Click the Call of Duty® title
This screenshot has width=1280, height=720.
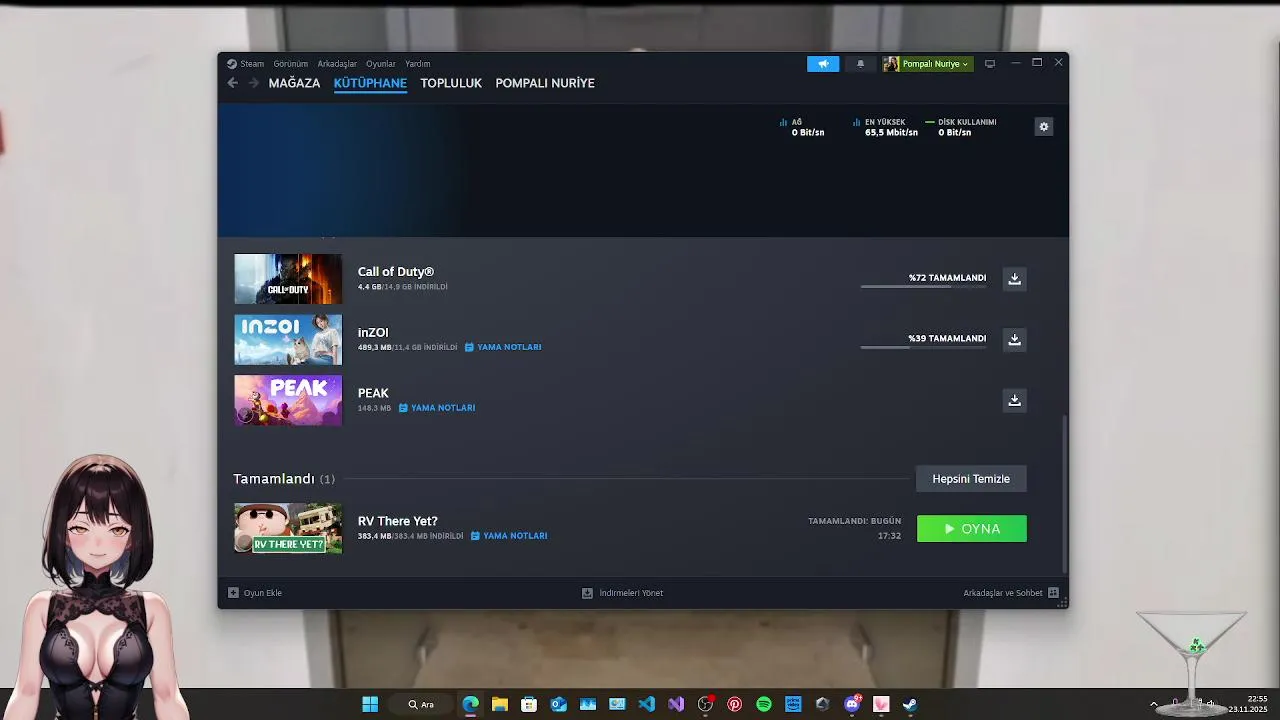(x=396, y=272)
